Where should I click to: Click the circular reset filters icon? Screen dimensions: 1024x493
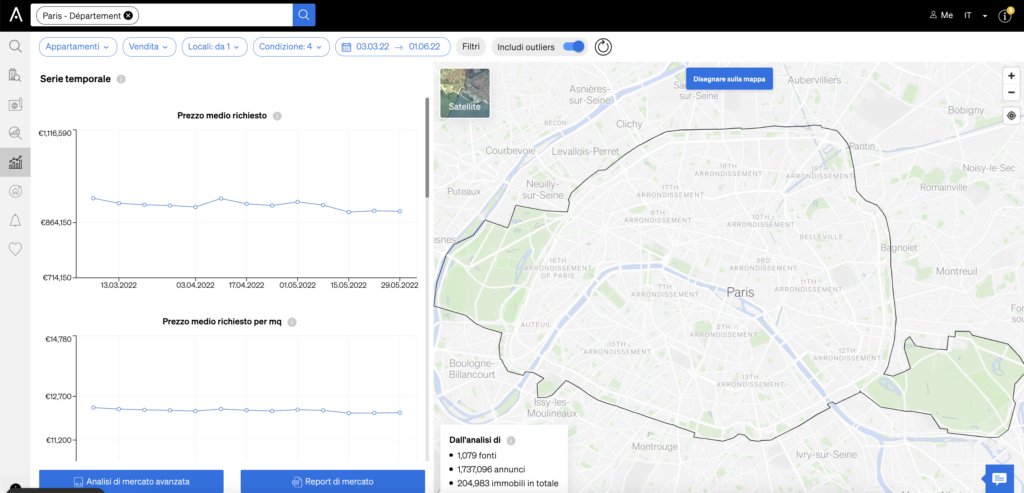(603, 47)
